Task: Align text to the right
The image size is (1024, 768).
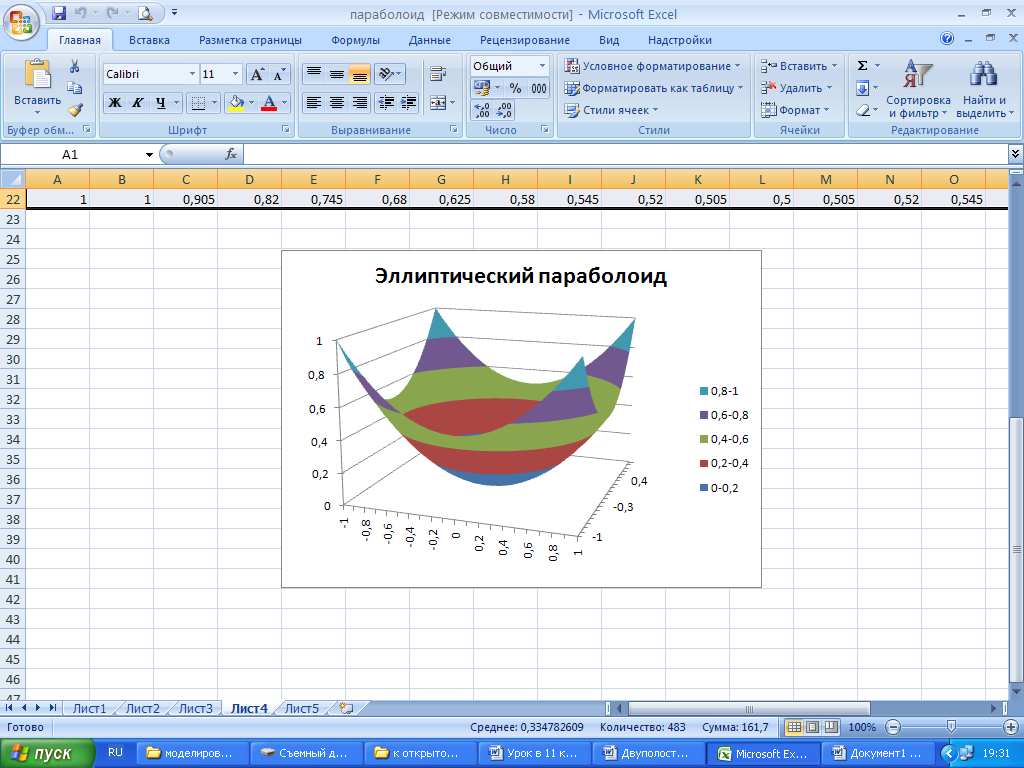Action: [x=359, y=103]
